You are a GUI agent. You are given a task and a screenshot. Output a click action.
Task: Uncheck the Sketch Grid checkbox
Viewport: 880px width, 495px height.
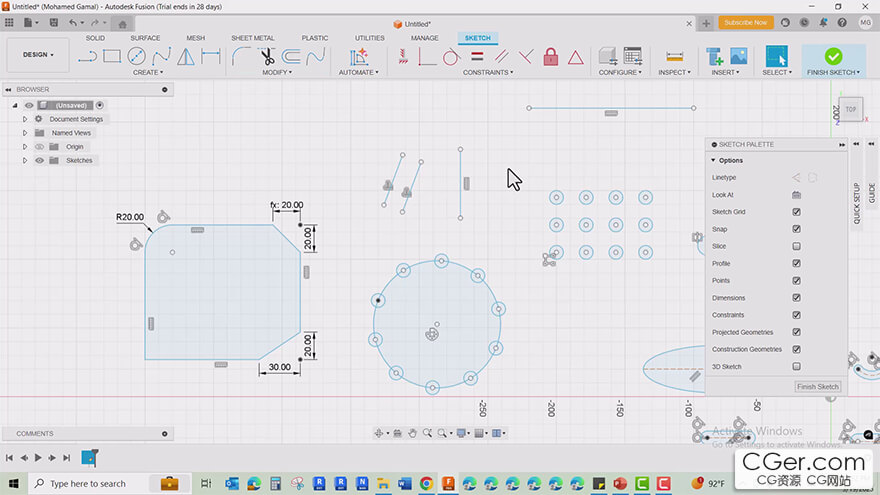(x=796, y=212)
